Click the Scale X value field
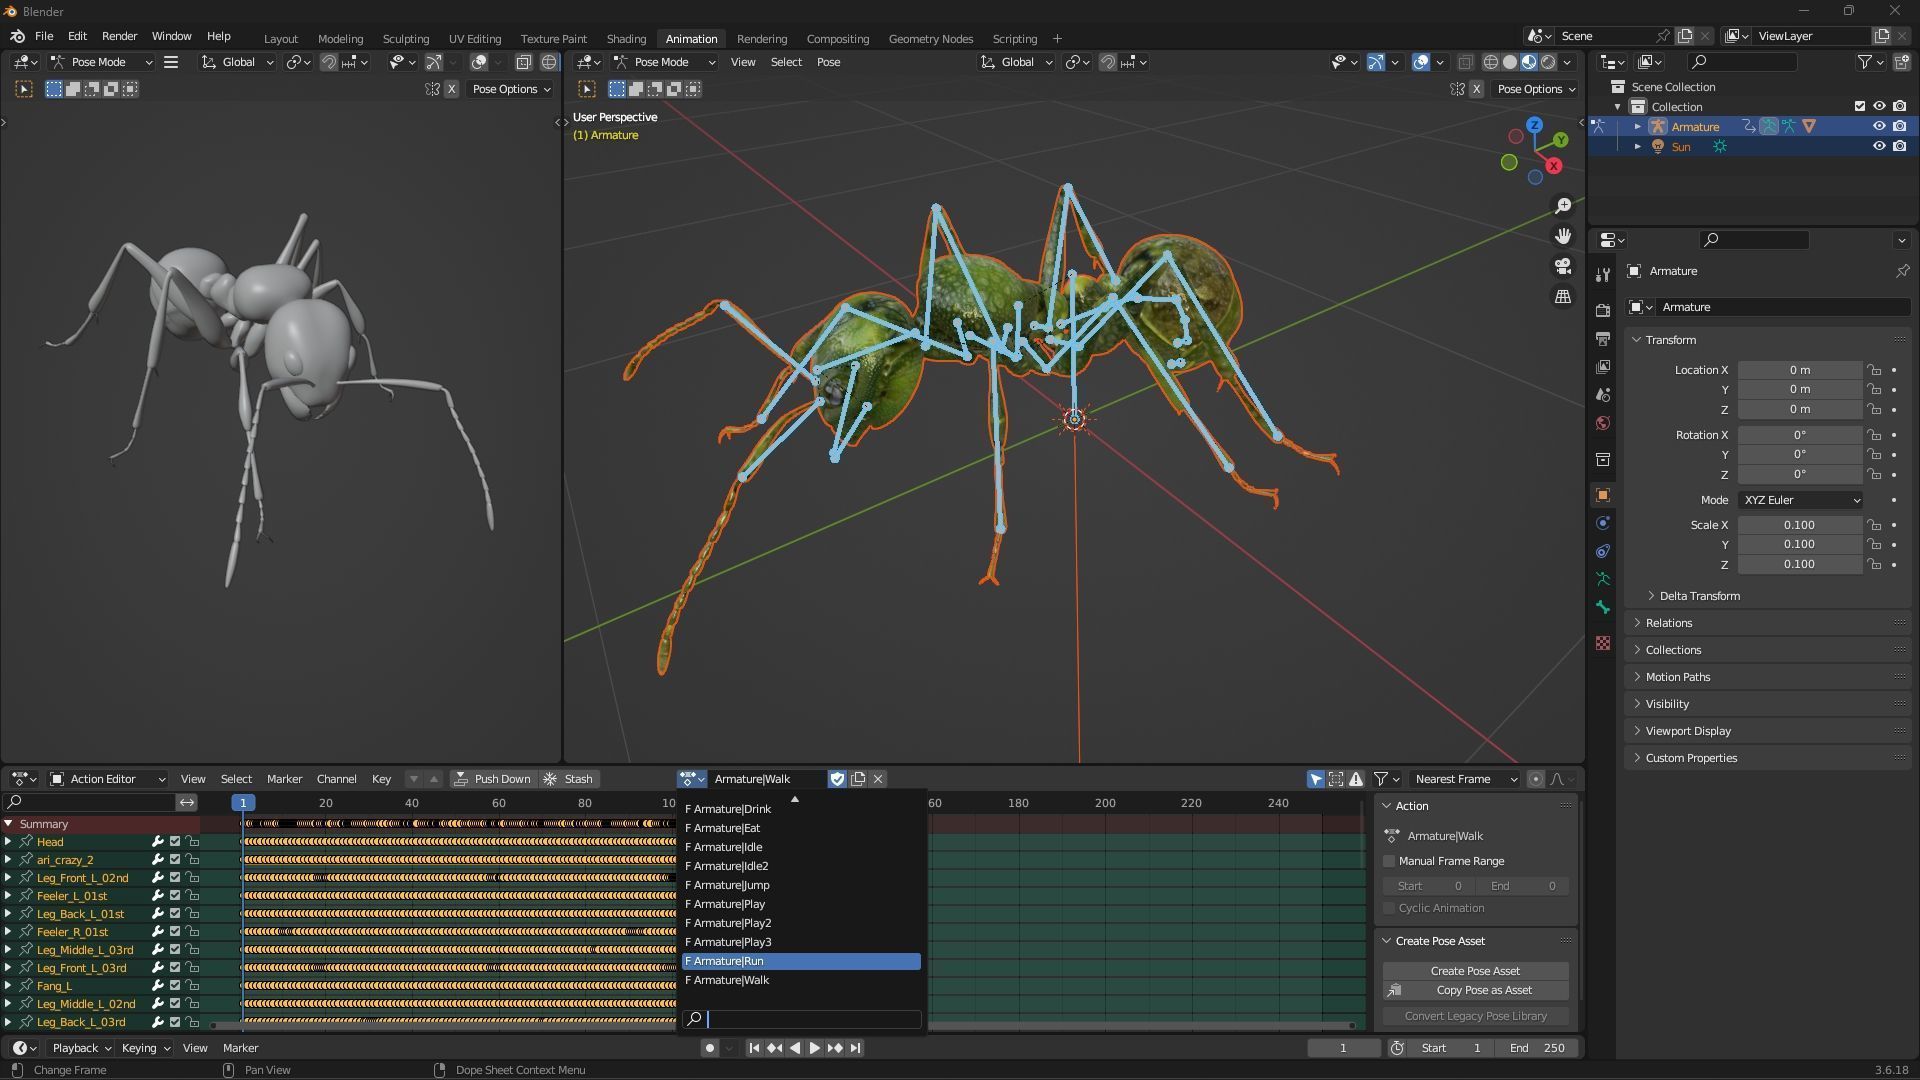Image resolution: width=1920 pixels, height=1080 pixels. click(1799, 525)
